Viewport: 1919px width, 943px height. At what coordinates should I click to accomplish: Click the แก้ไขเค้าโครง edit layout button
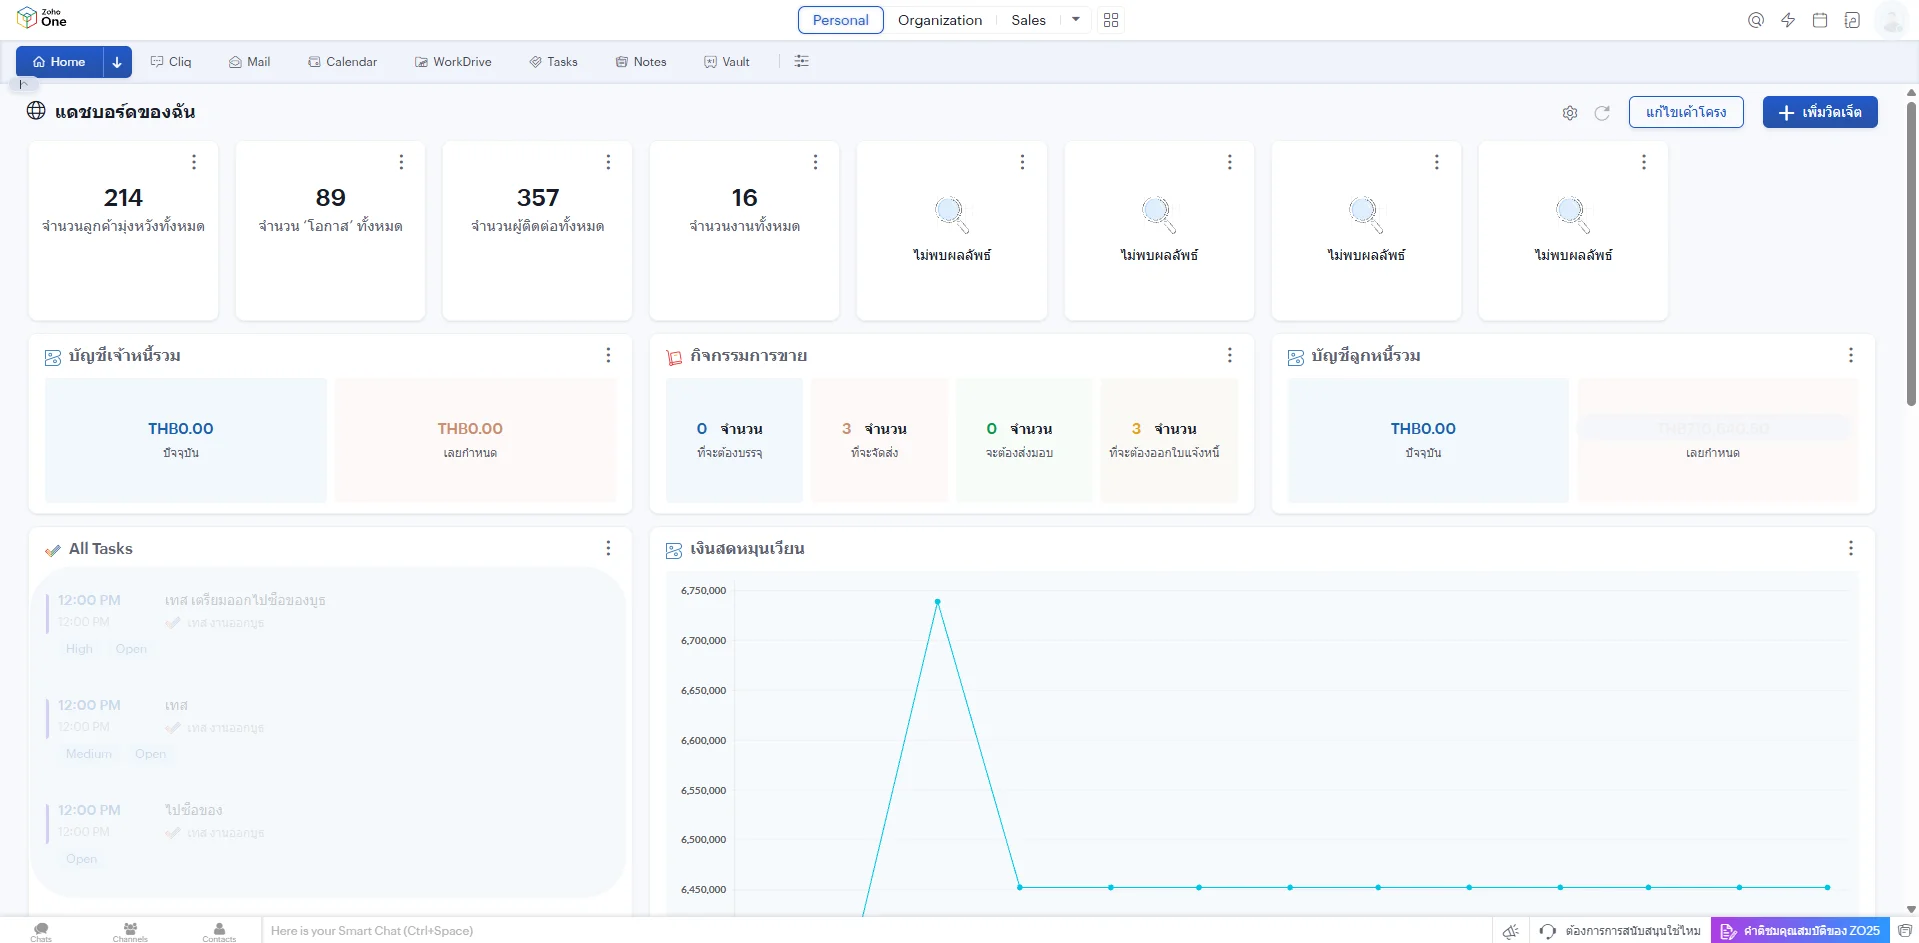click(x=1685, y=112)
